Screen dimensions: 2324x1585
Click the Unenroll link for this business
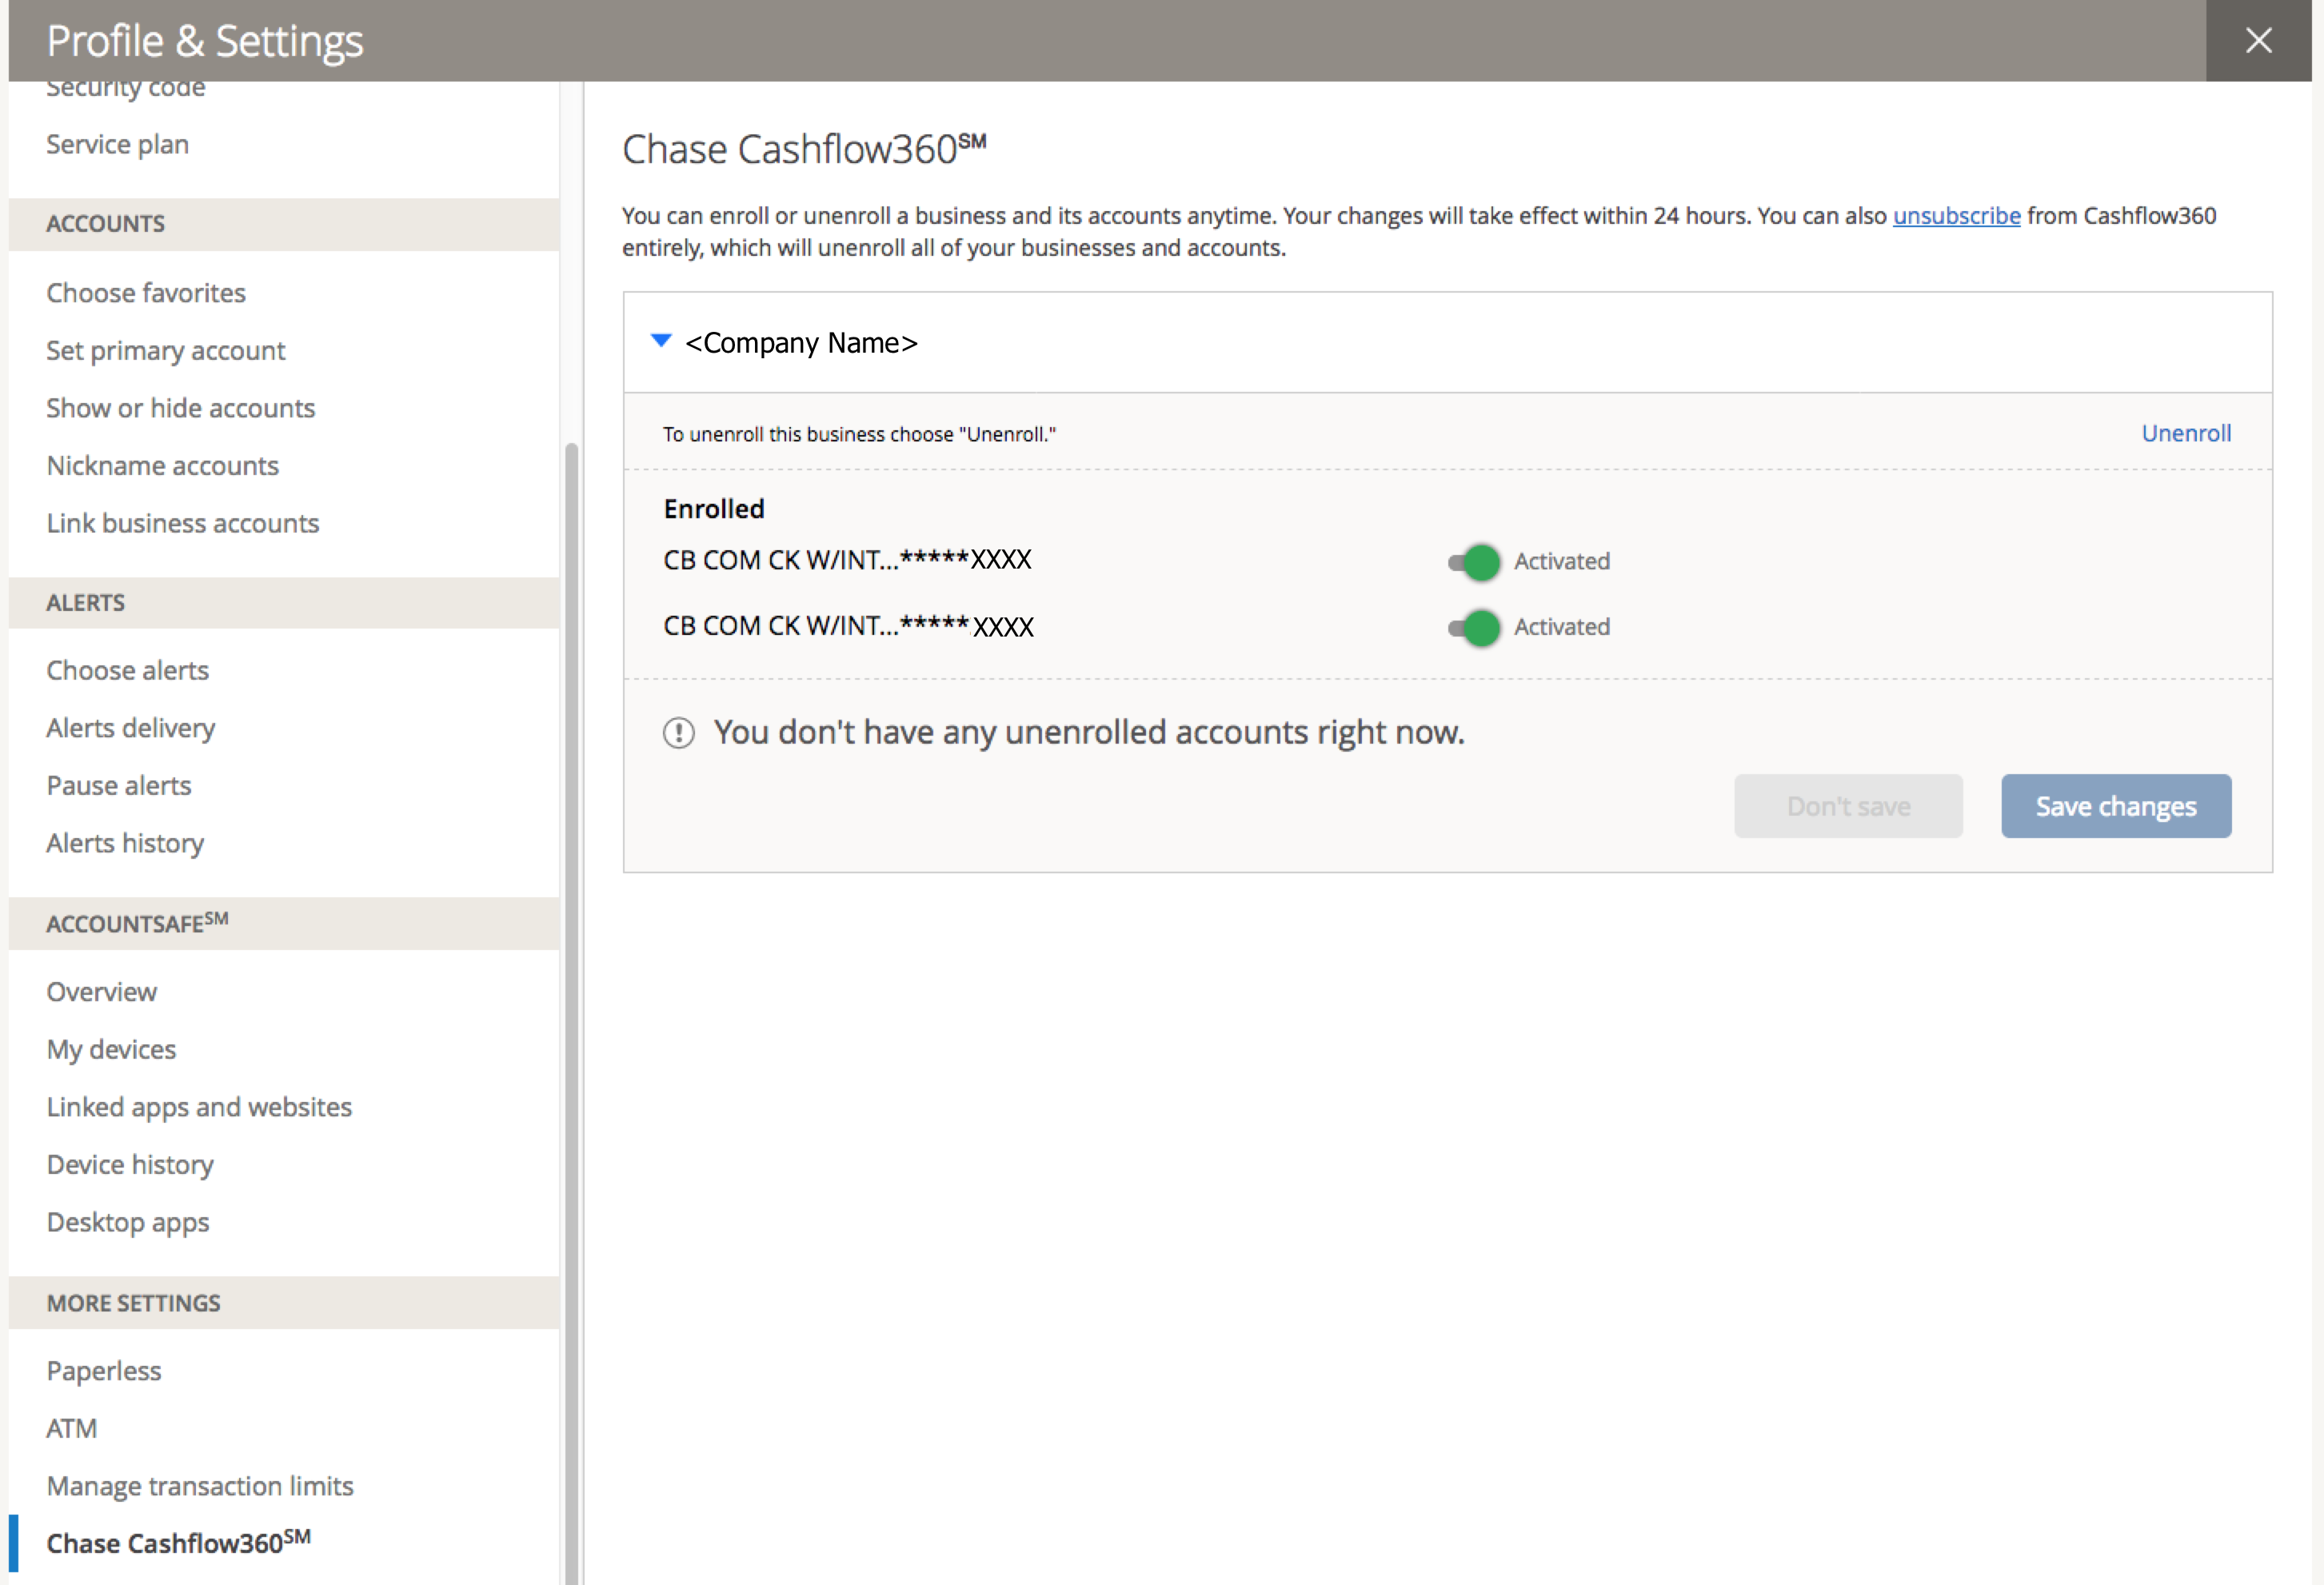click(2185, 433)
